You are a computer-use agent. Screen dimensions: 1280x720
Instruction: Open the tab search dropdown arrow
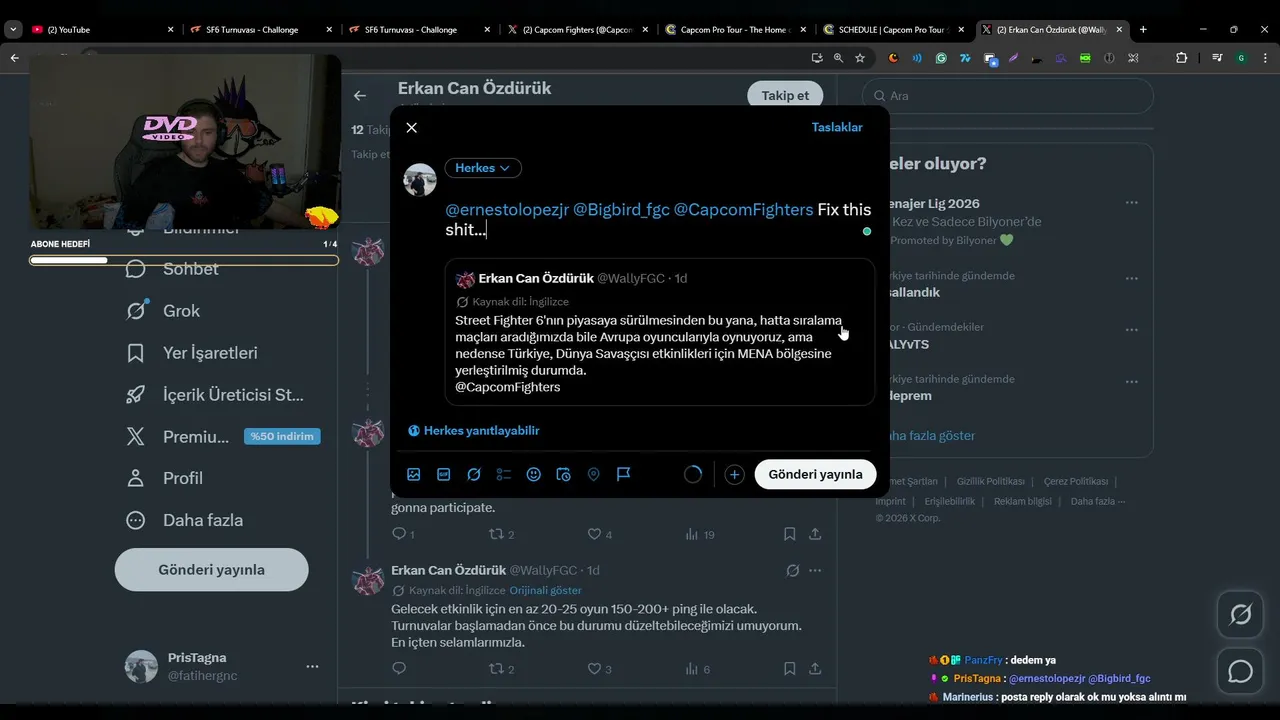coord(13,29)
